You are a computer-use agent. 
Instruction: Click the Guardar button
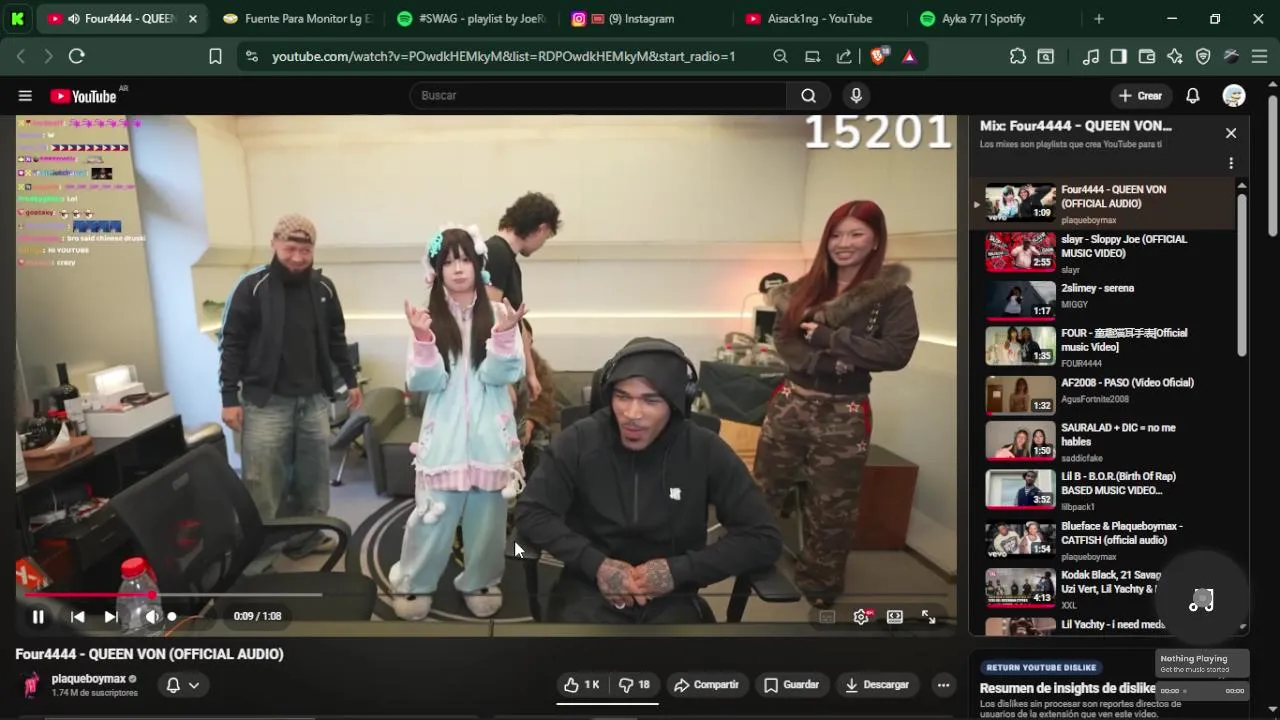pyautogui.click(x=791, y=685)
